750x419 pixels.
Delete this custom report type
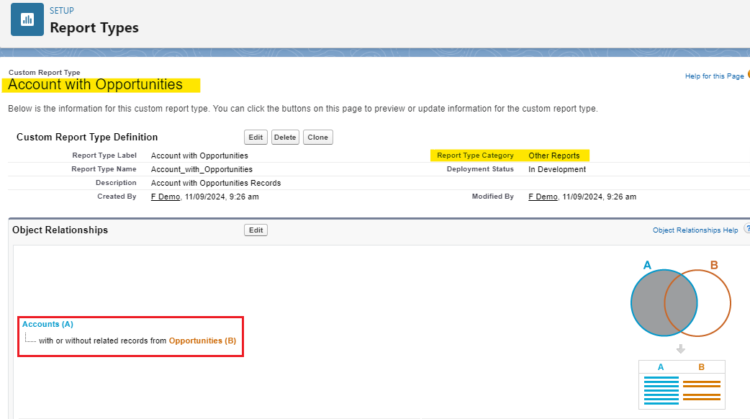(285, 137)
